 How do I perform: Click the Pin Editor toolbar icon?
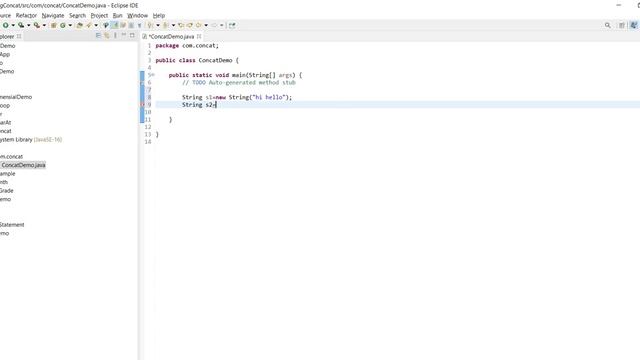232,25
